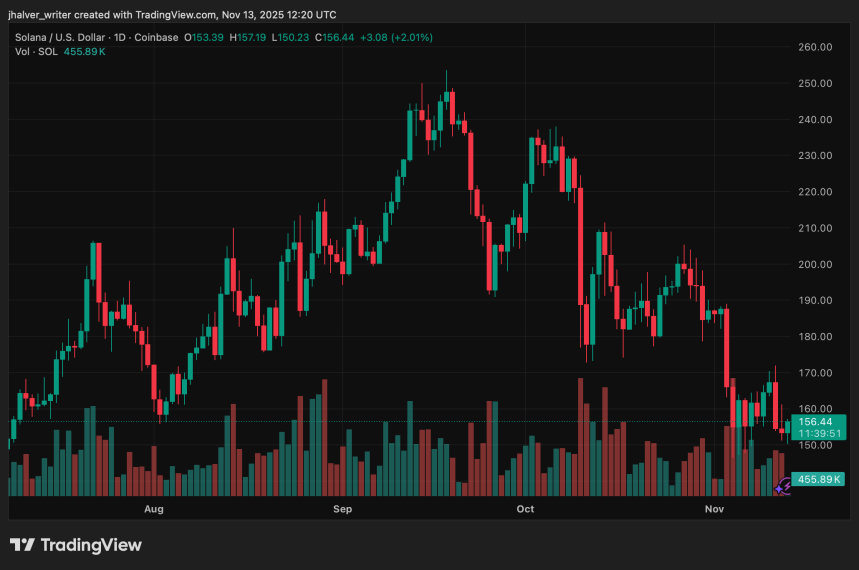Screen dimensions: 859x570
Task: Click the closing price C156.44 value
Action: pos(334,38)
